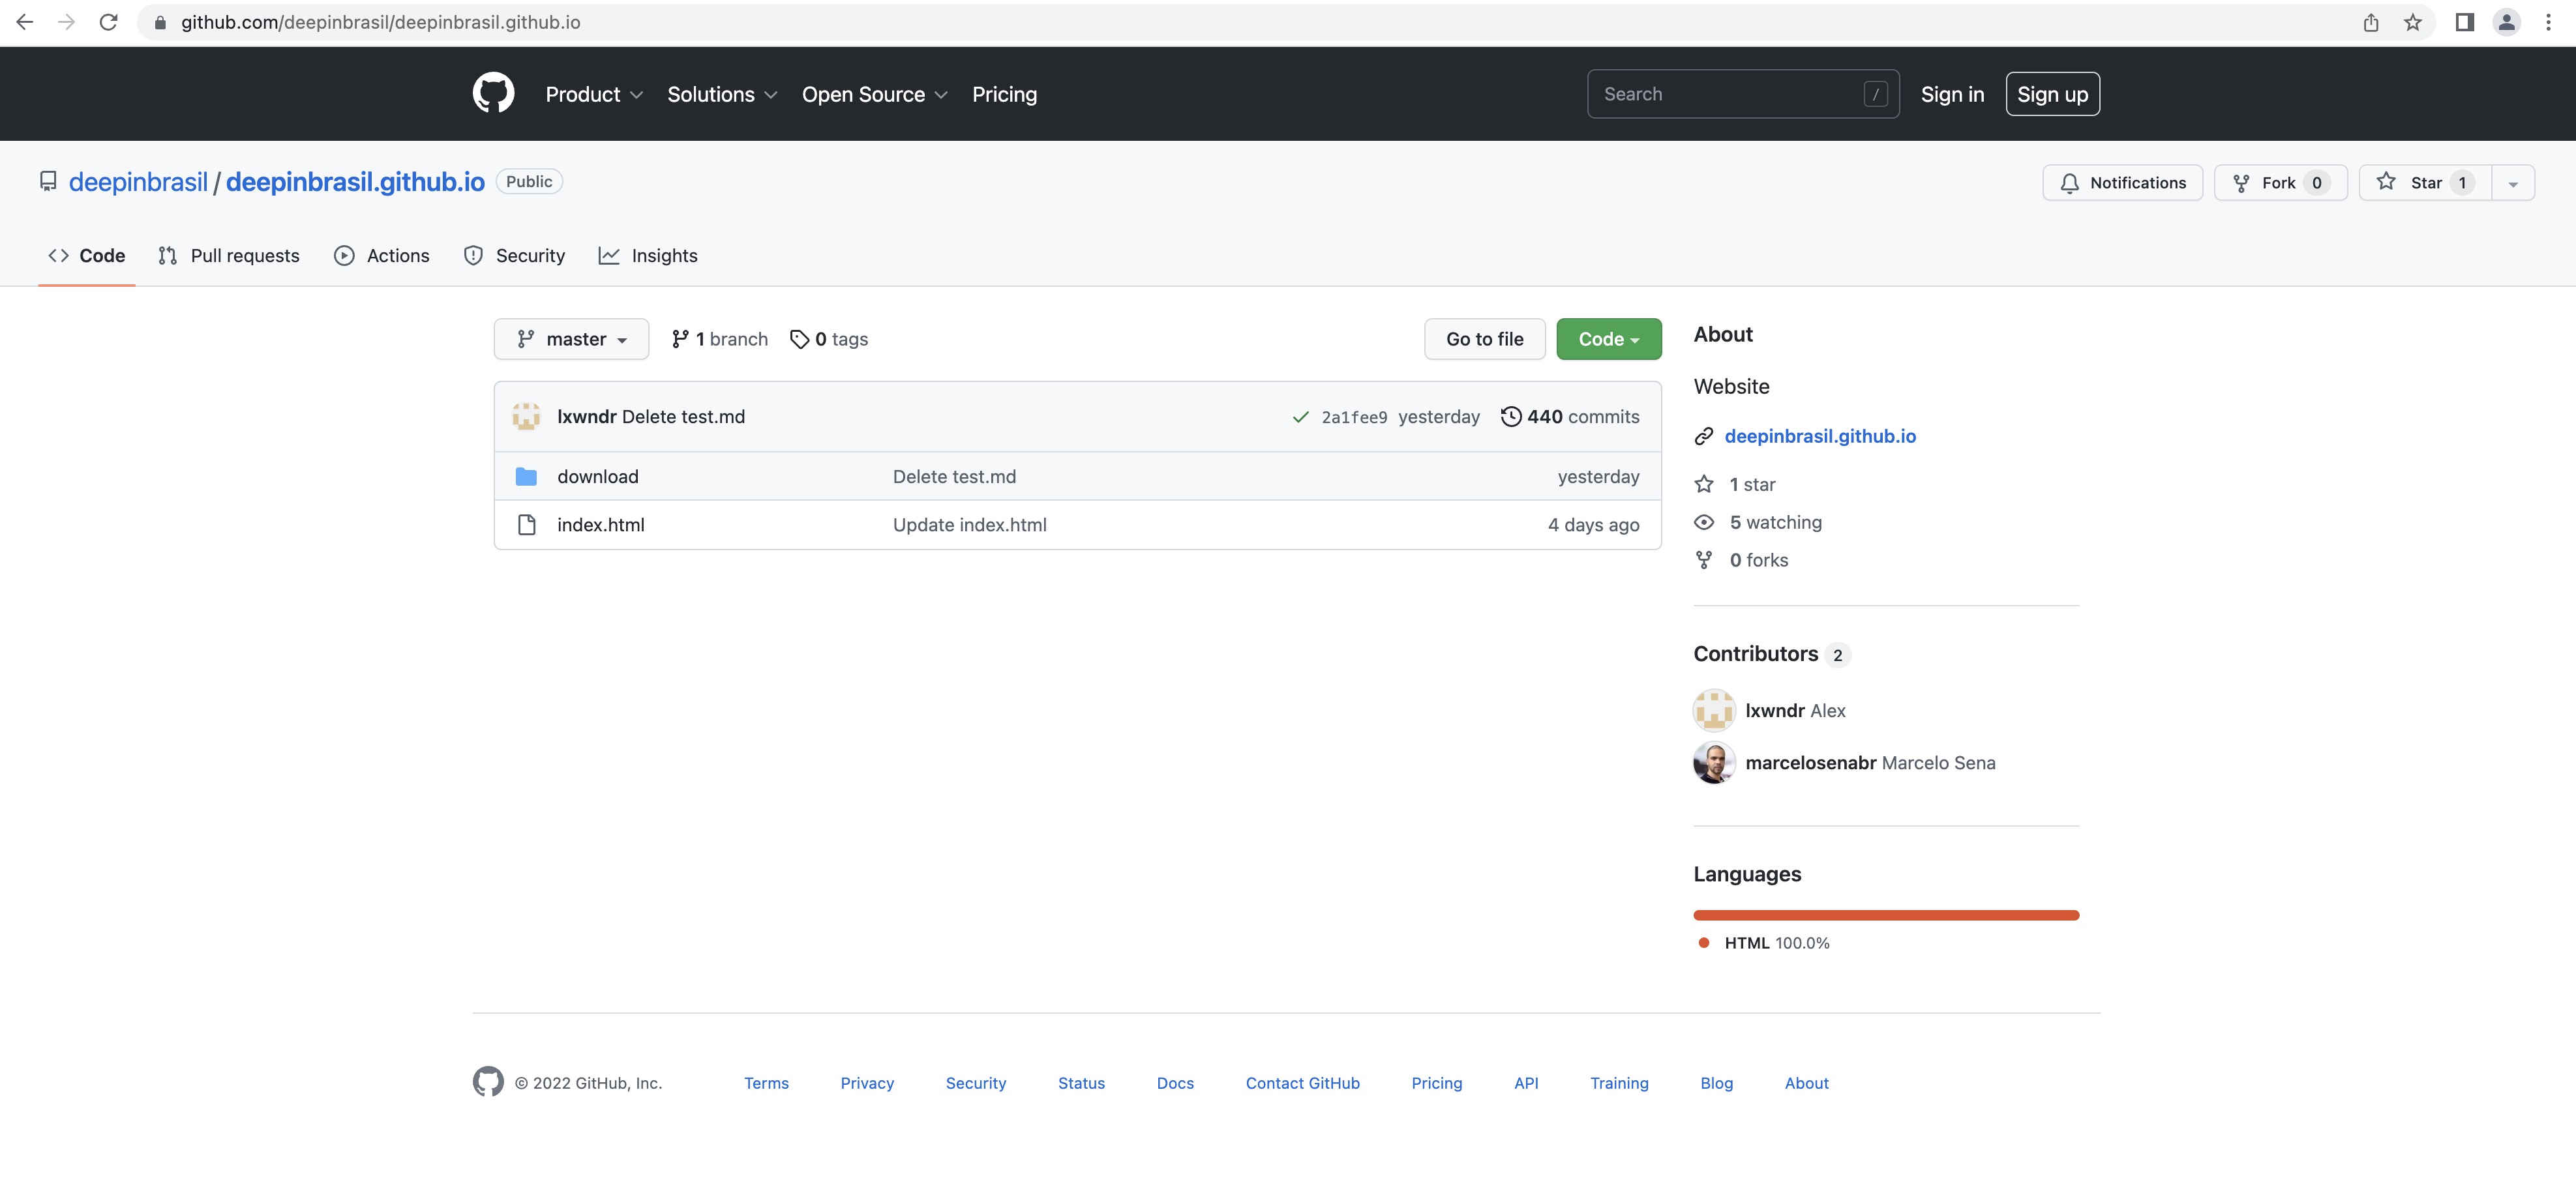
Task: Open deepinbrasil.github.io website link
Action: click(1819, 436)
